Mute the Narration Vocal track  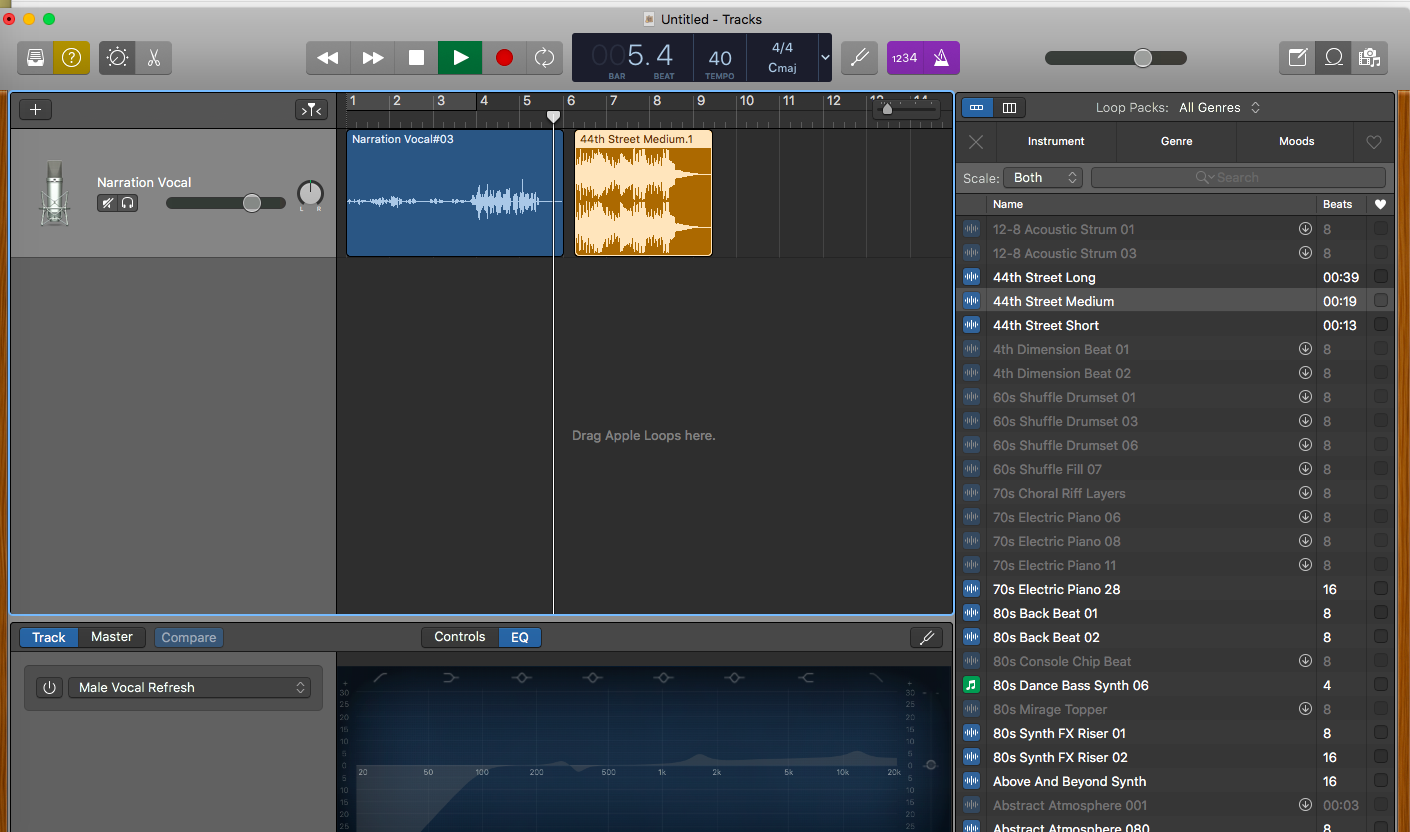[107, 203]
